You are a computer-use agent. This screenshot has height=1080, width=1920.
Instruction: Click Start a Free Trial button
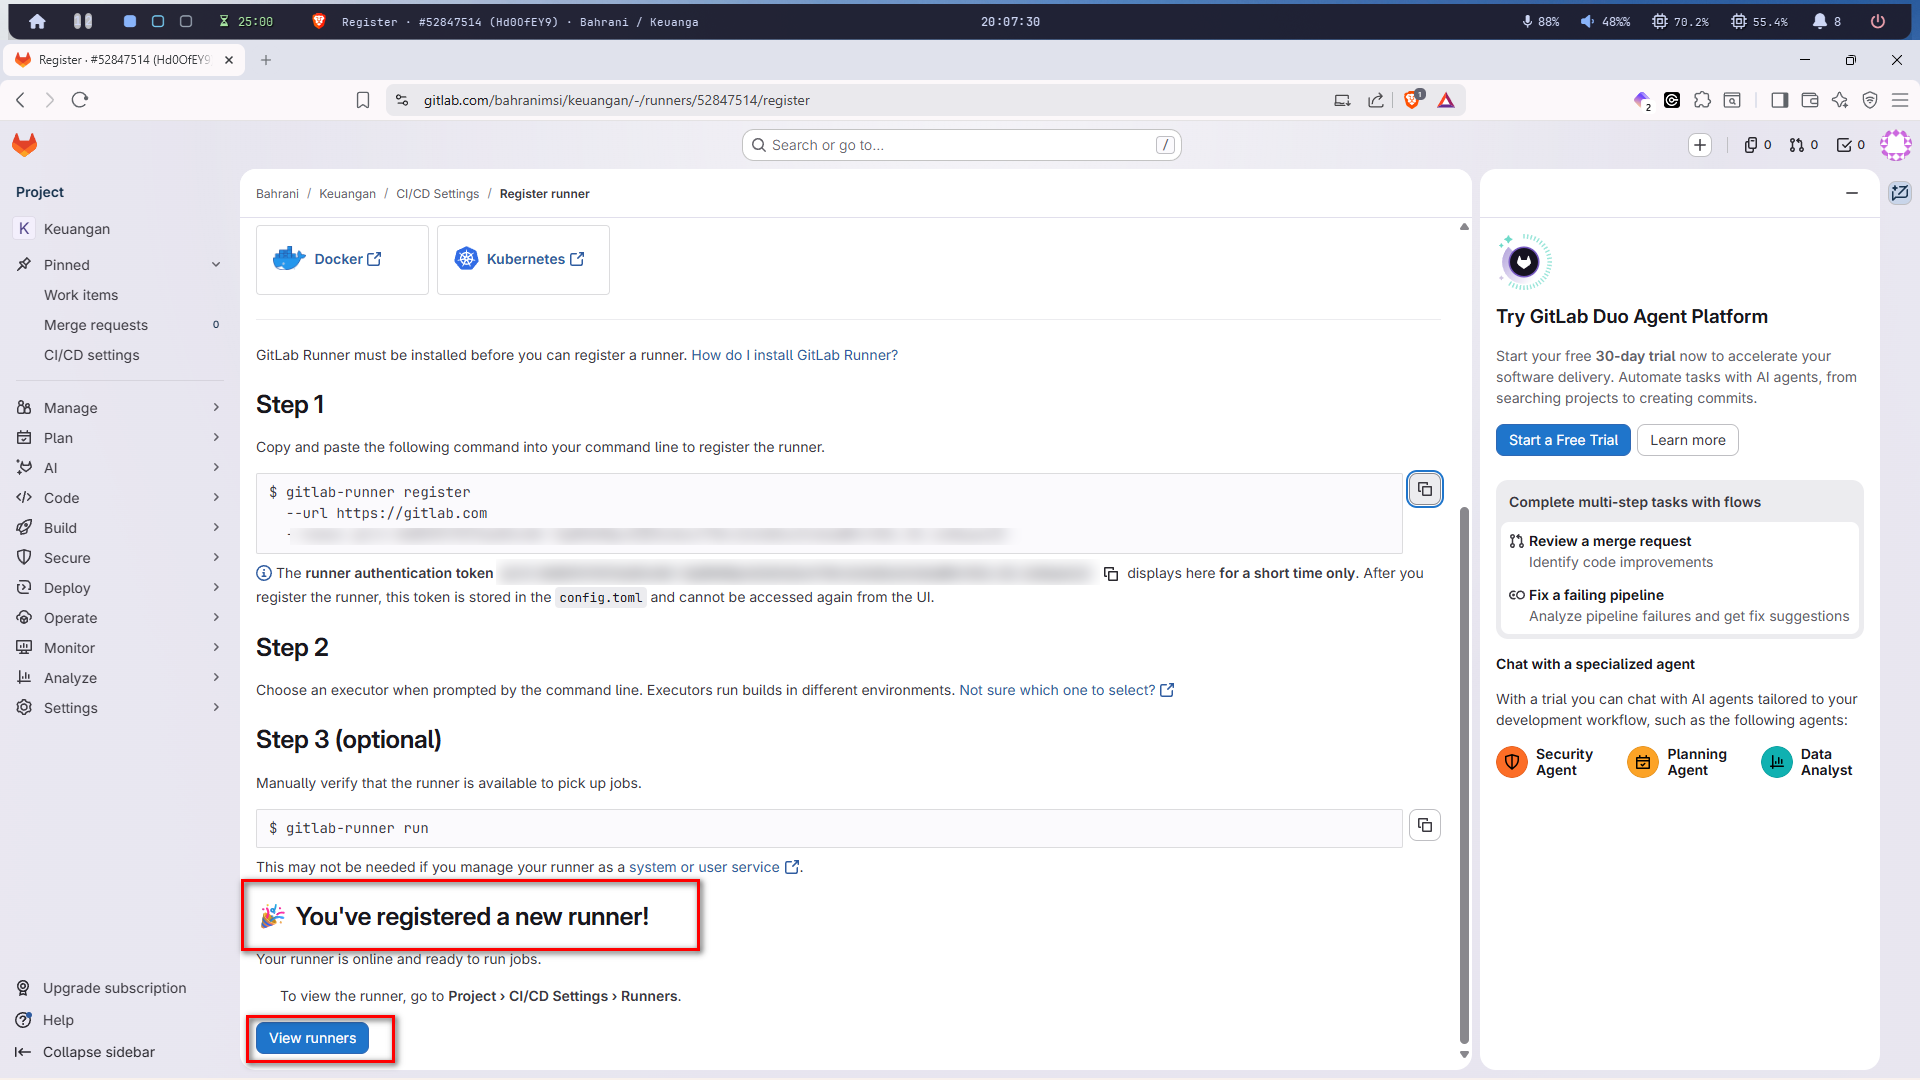[x=1562, y=440]
